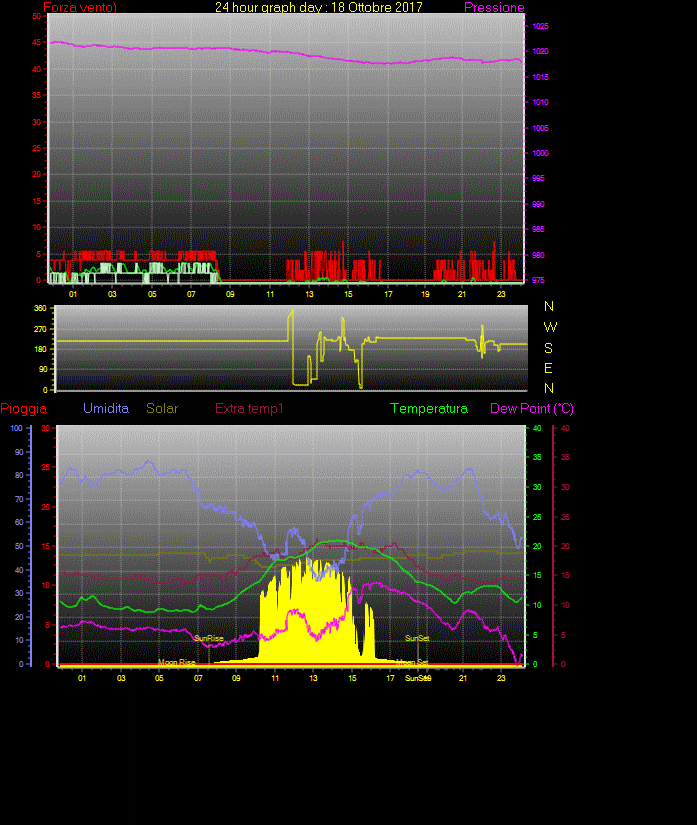
Task: Select the magenta Pressione axis label
Action: coord(494,8)
